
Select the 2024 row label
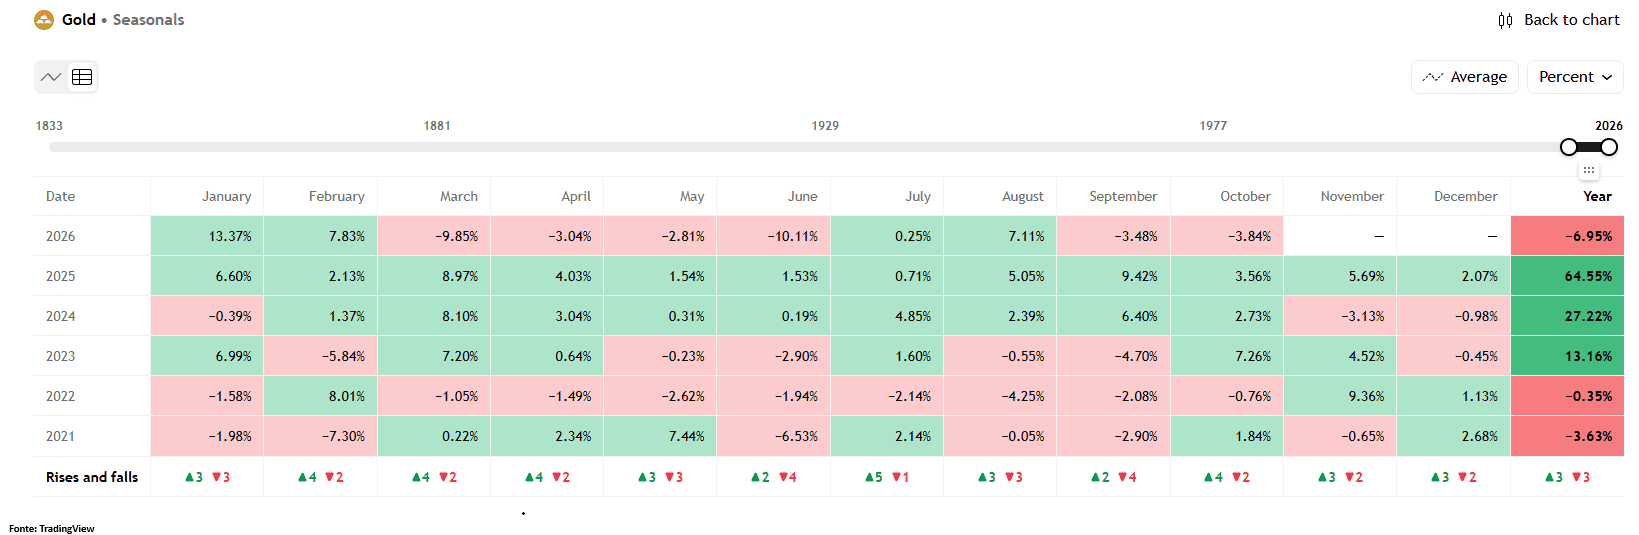pyautogui.click(x=60, y=316)
